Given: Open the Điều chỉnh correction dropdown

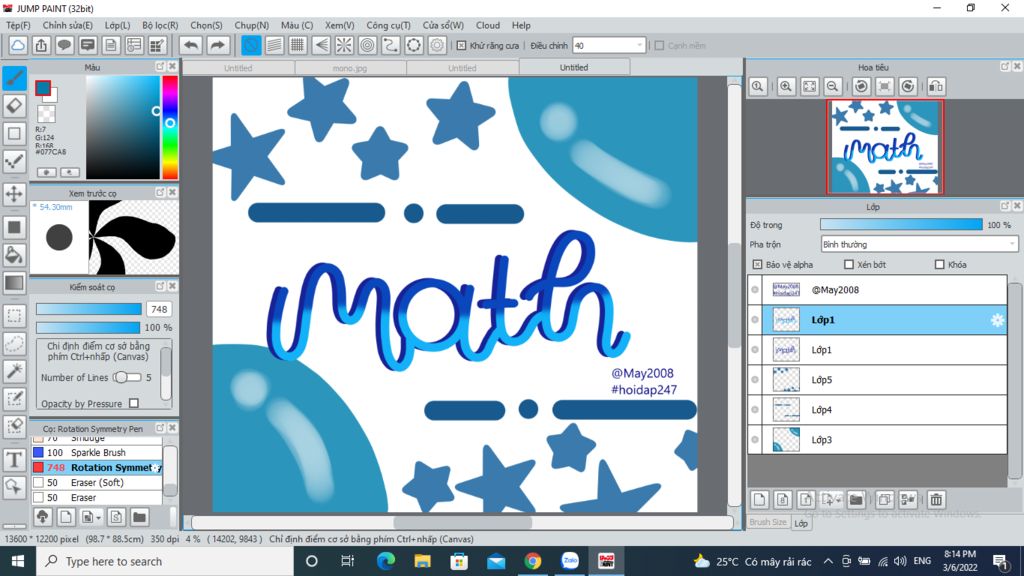Looking at the screenshot, I should click(x=609, y=46).
